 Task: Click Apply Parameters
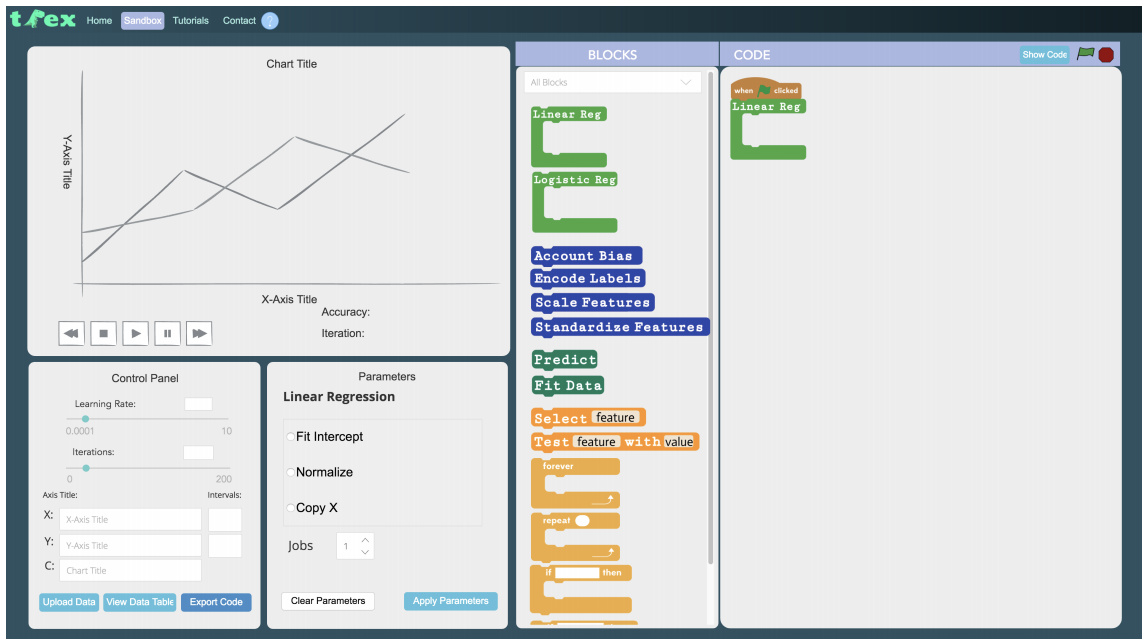pos(450,601)
